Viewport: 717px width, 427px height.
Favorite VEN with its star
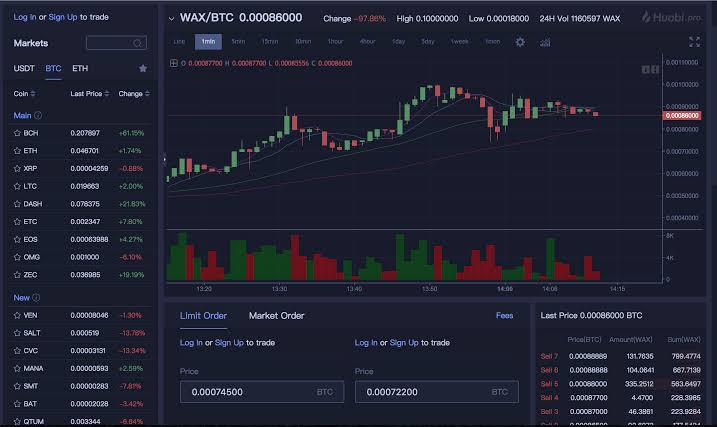(x=17, y=315)
